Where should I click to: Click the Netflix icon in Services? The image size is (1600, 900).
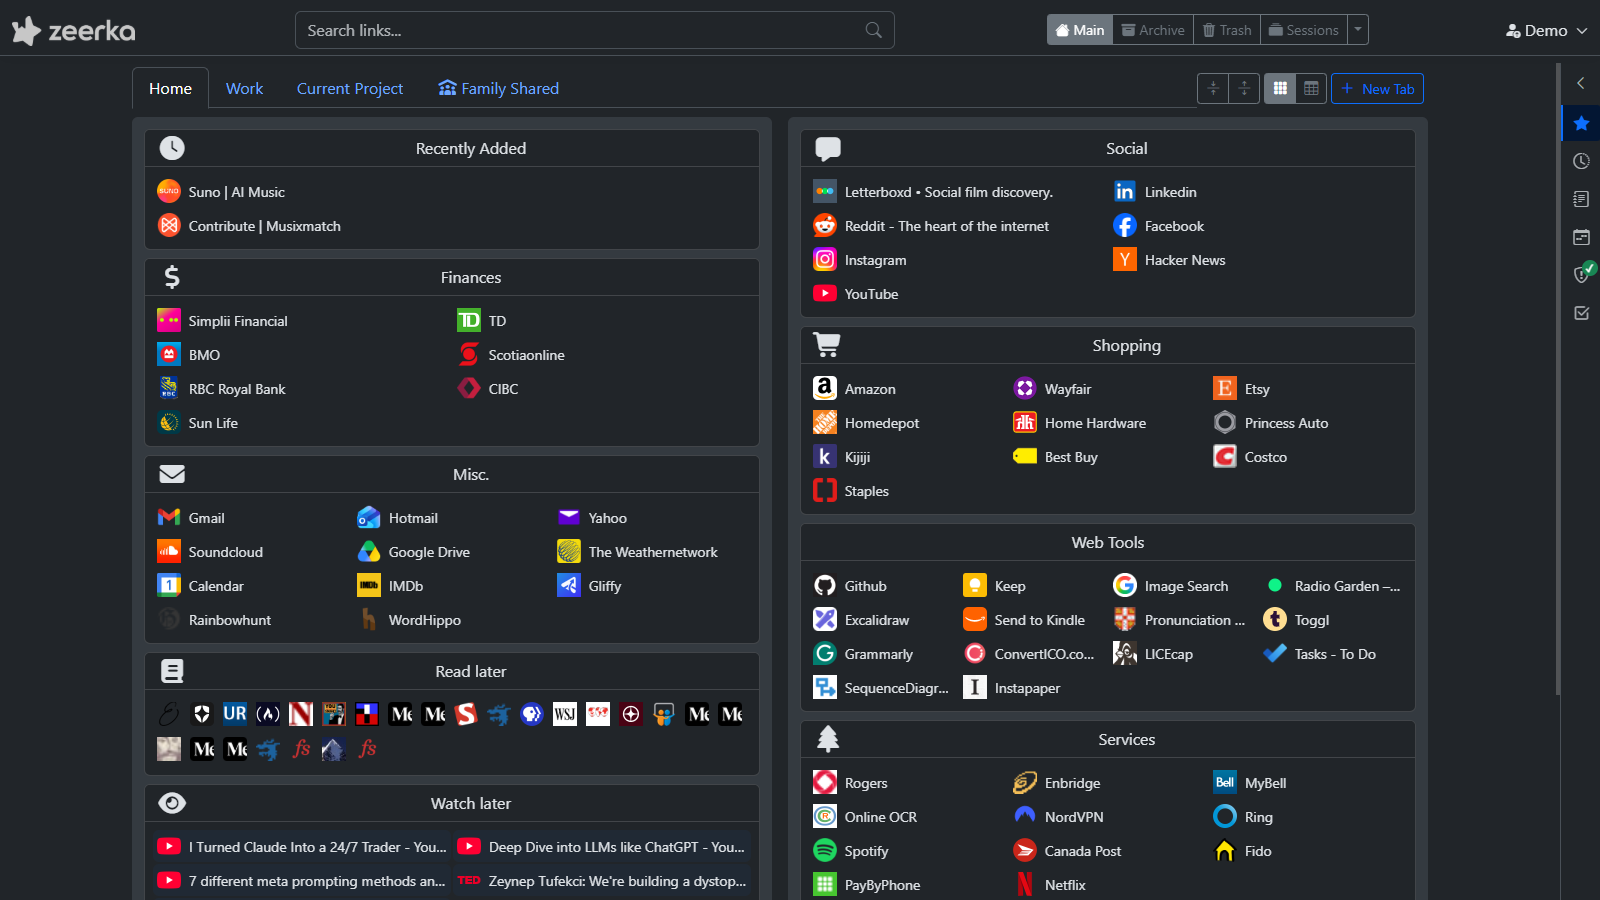(x=1025, y=884)
